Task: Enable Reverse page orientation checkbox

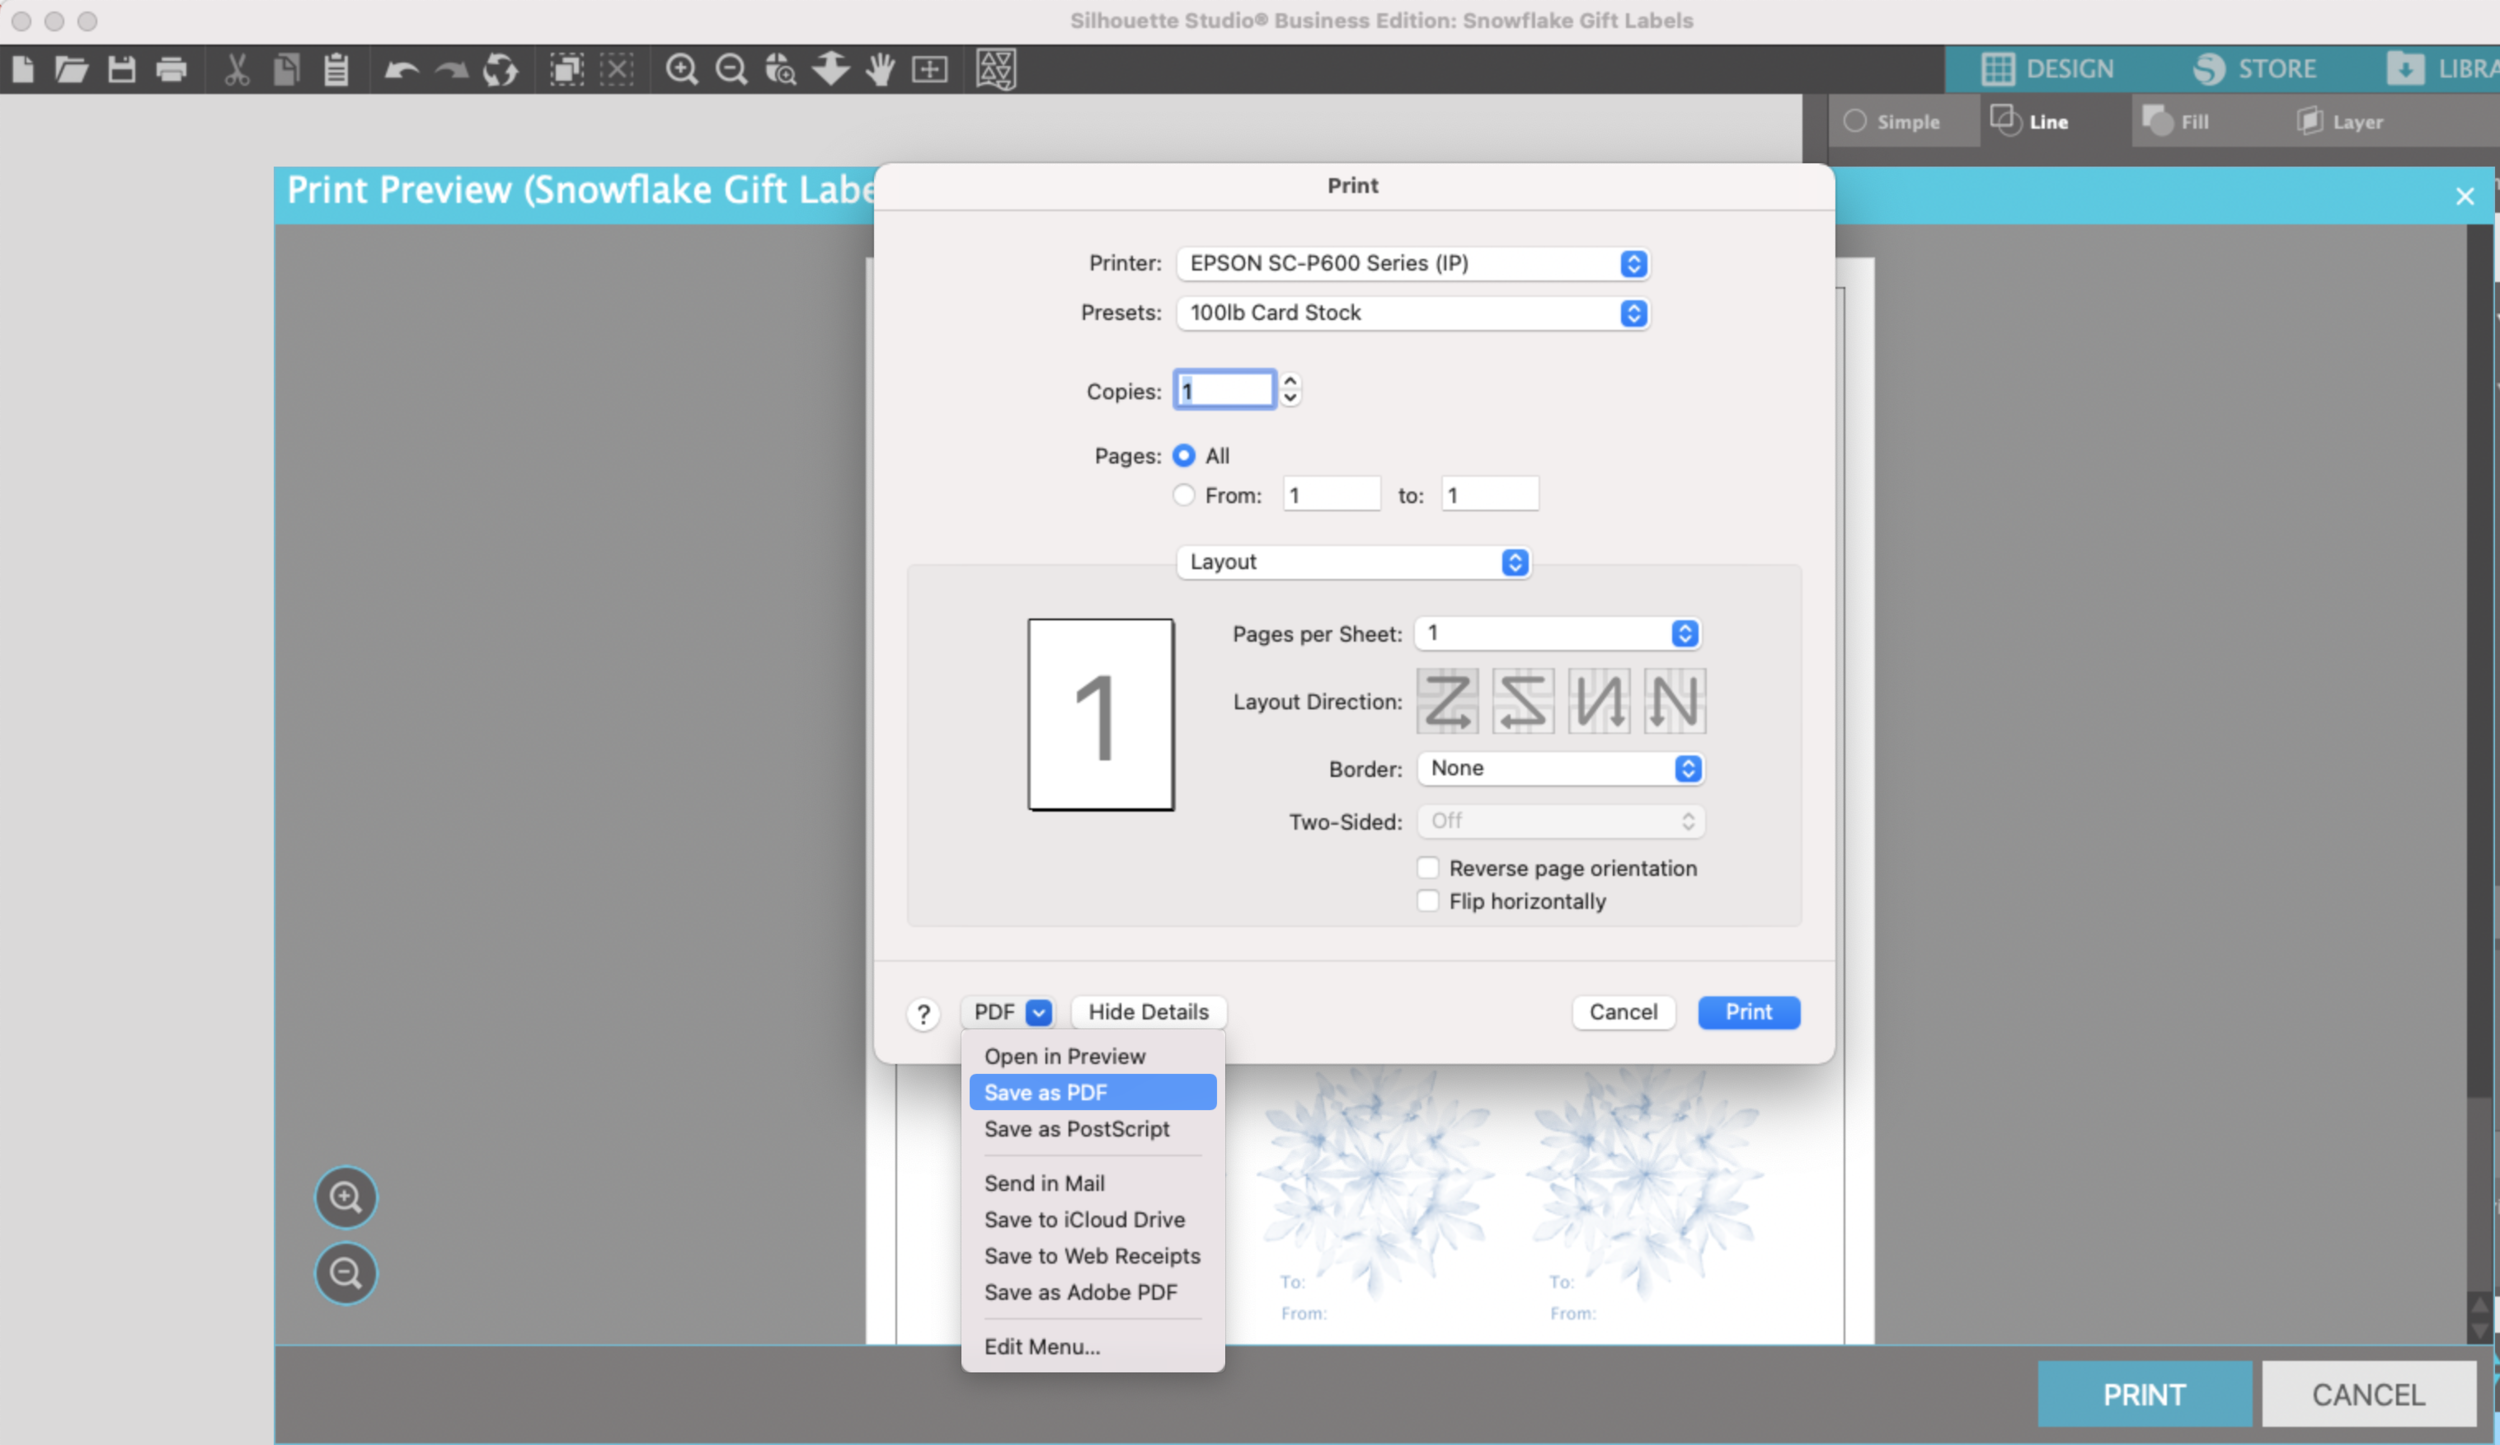Action: pos(1428,867)
